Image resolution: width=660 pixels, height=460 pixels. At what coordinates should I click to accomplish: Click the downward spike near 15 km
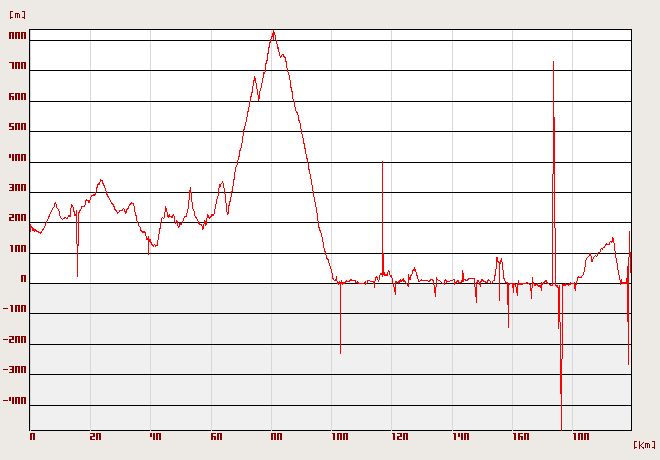coord(77,273)
